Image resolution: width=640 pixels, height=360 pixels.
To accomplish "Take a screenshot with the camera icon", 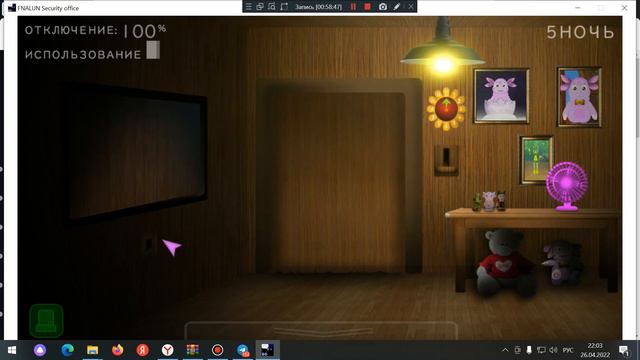I will pos(382,7).
